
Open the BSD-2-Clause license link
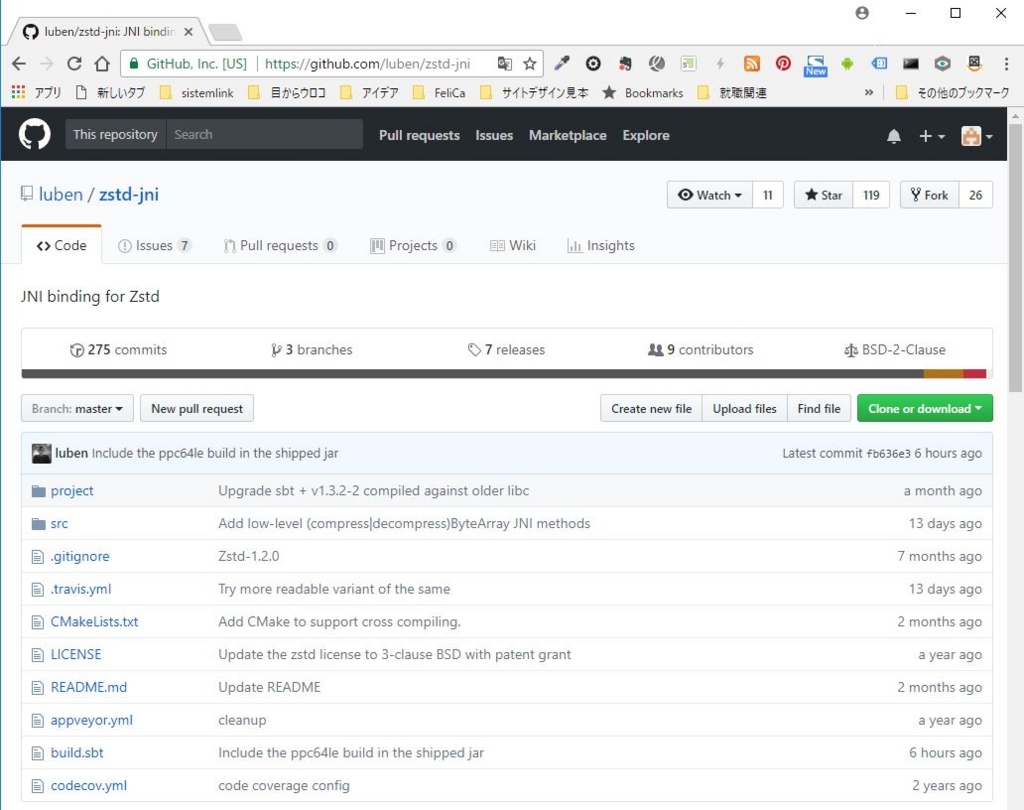895,350
